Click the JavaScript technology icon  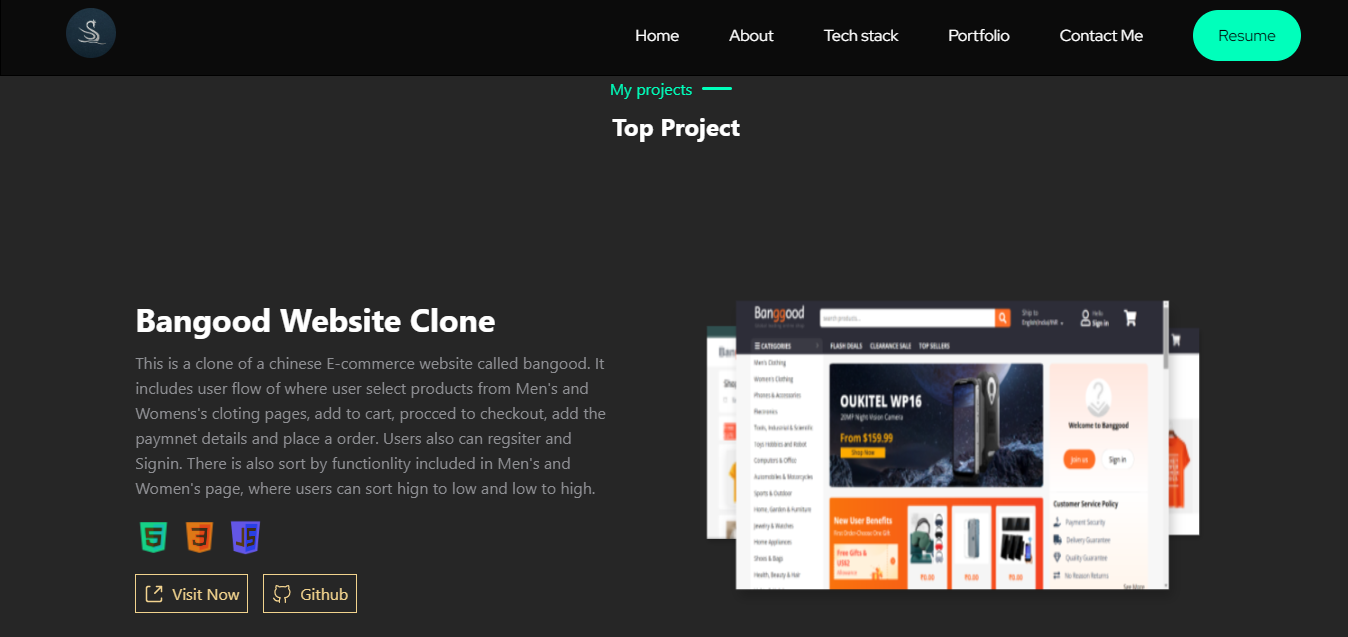pos(245,537)
